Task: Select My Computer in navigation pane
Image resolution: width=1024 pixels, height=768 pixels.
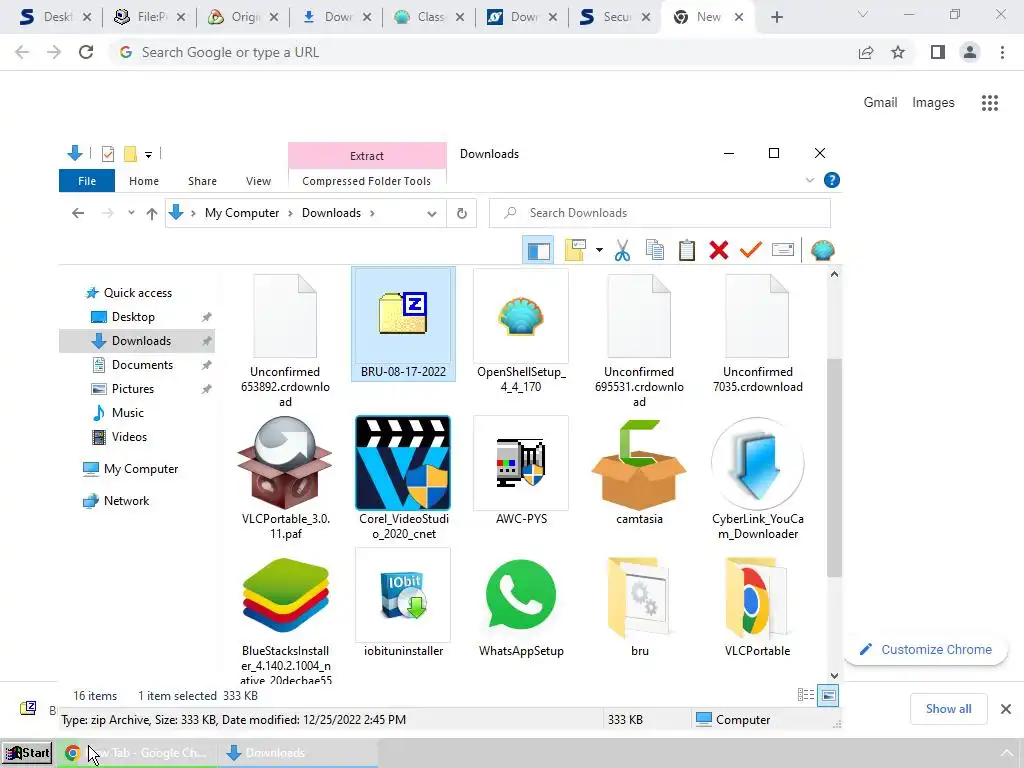Action: [140, 469]
